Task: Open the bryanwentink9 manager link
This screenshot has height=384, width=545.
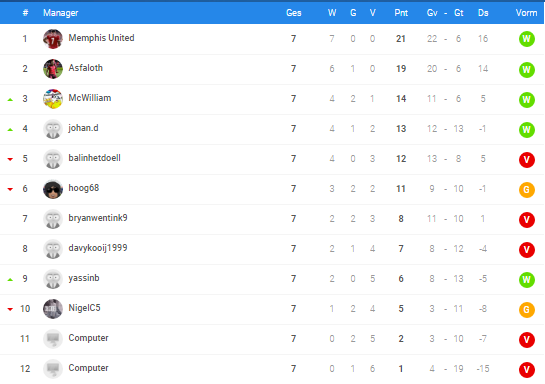Action: [98, 218]
